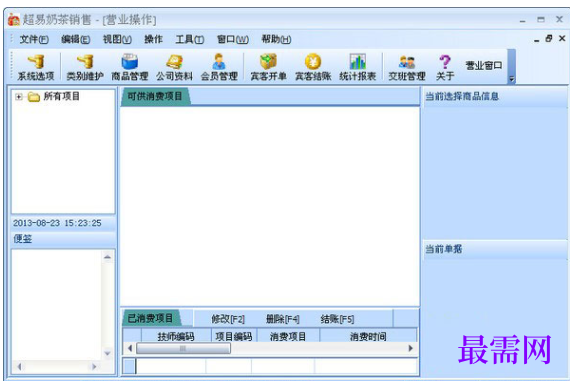This screenshot has width=570, height=381.
Task: Select the 可供消费项目 tab
Action: click(155, 96)
